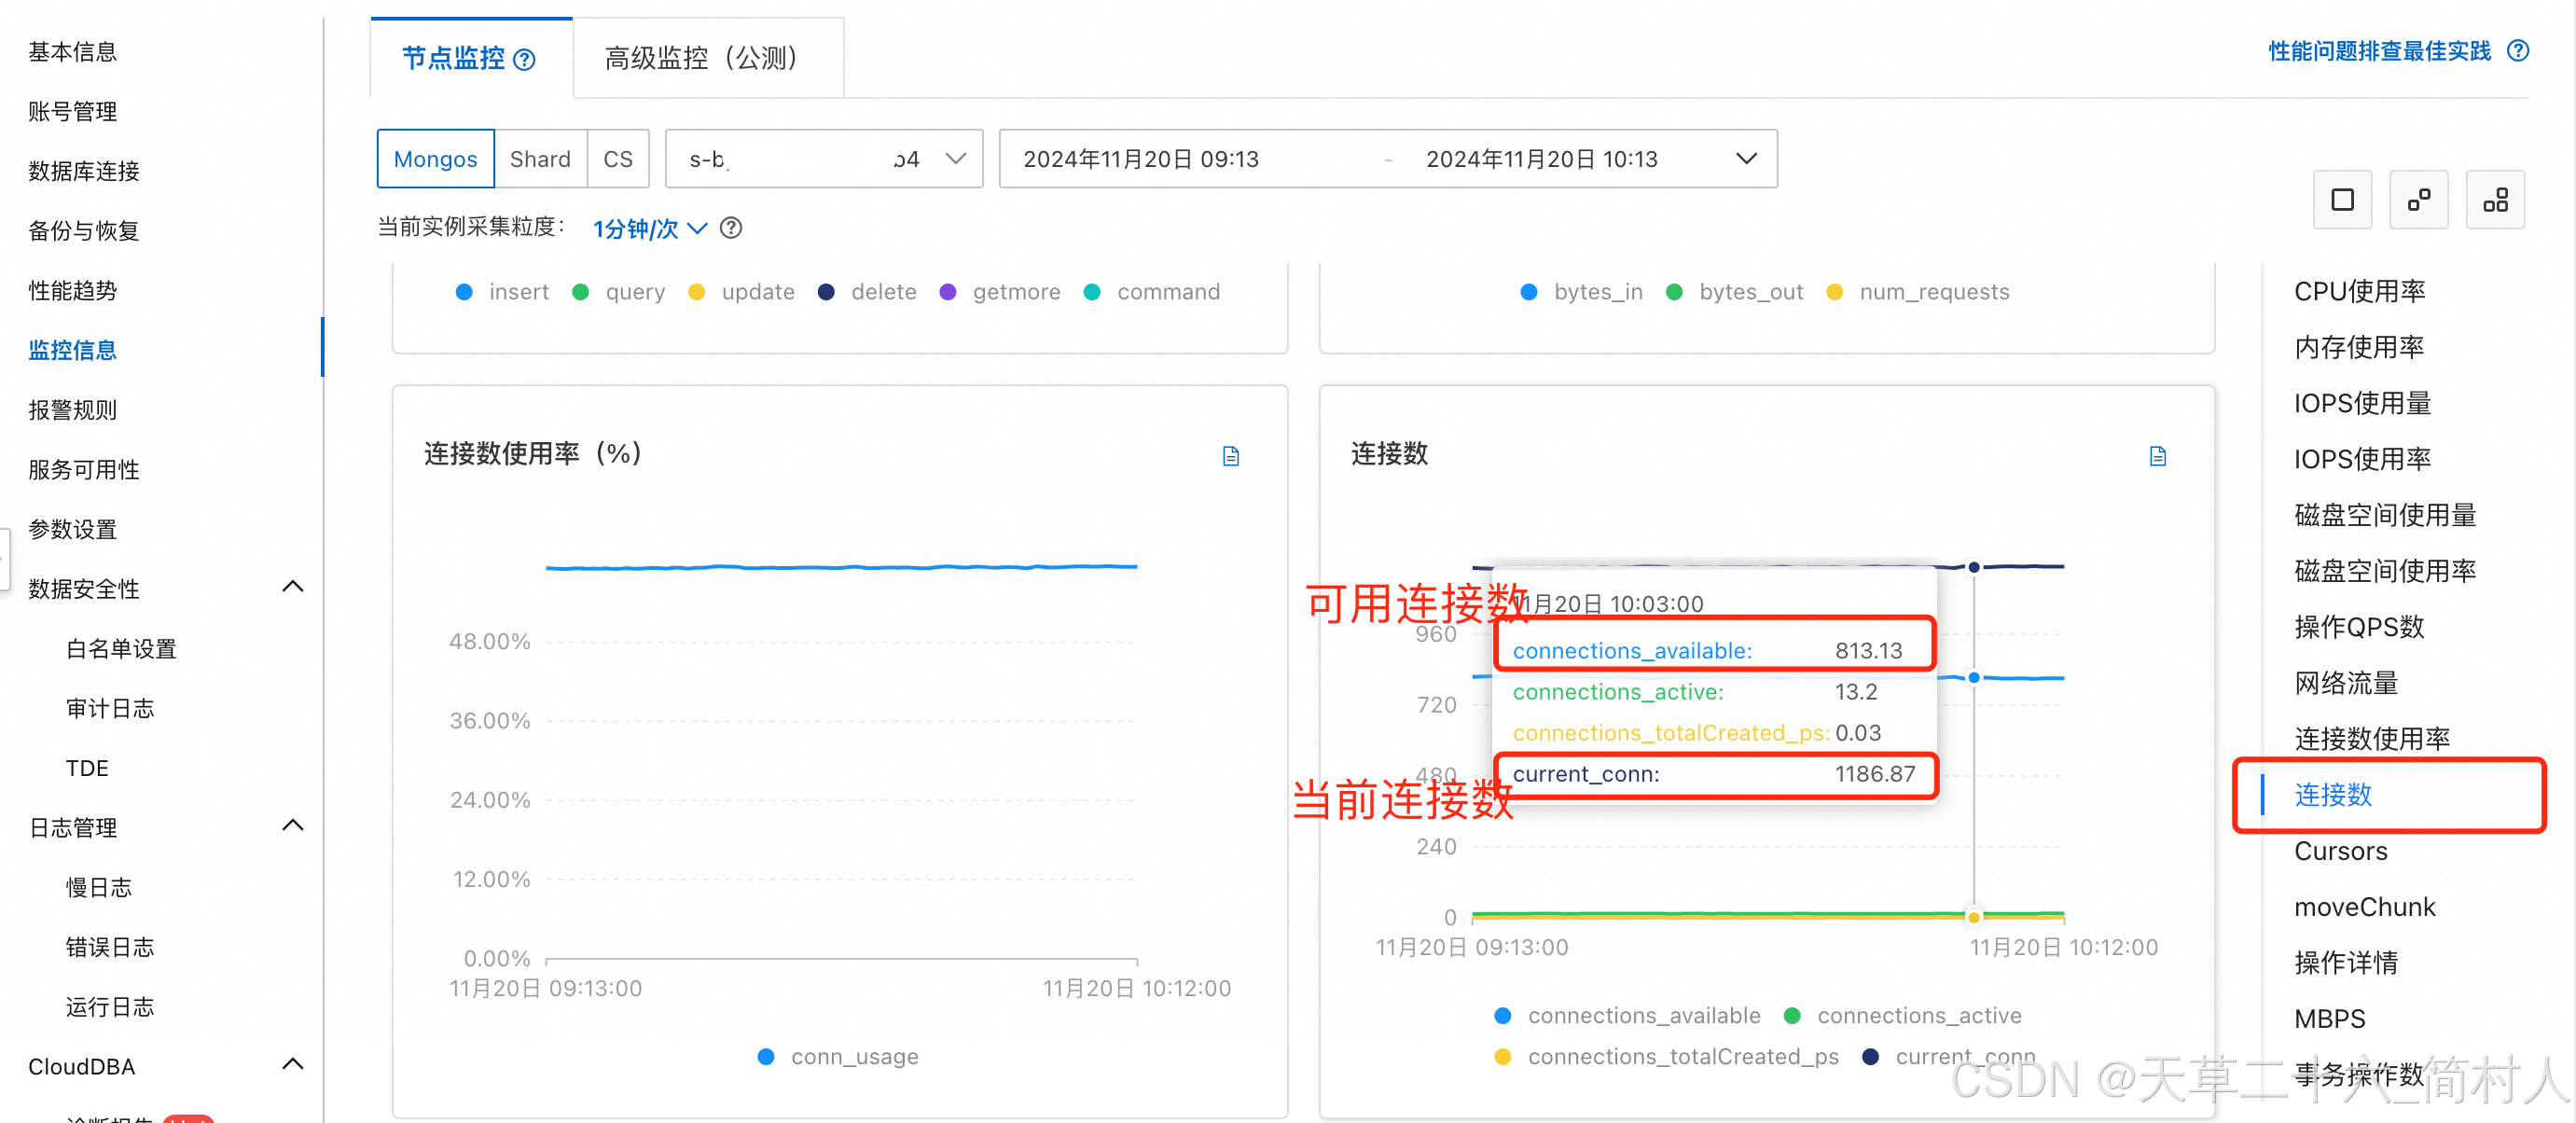The width and height of the screenshot is (2576, 1123).
Task: Jump to 连接数使用率 metric
Action: pyautogui.click(x=2372, y=739)
